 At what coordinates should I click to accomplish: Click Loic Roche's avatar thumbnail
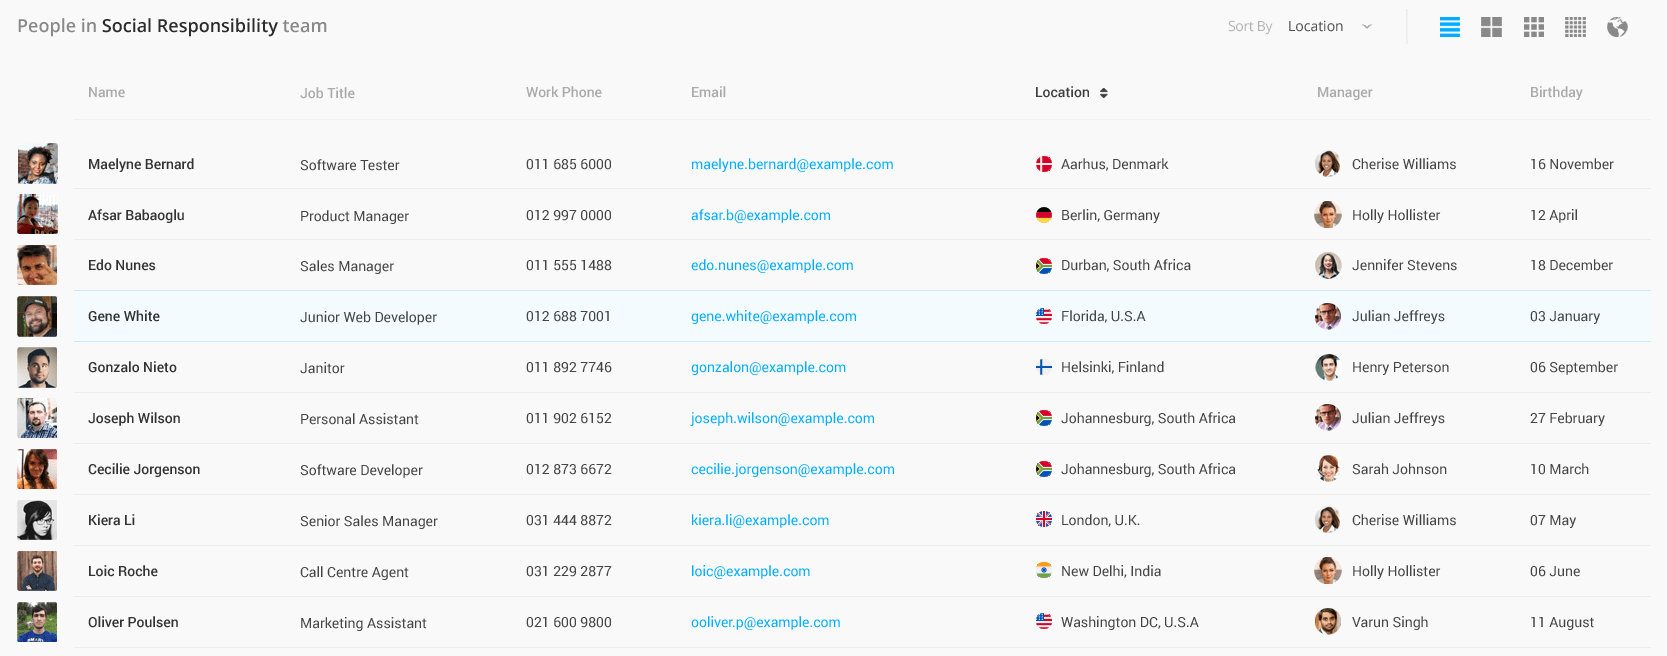pos(37,571)
